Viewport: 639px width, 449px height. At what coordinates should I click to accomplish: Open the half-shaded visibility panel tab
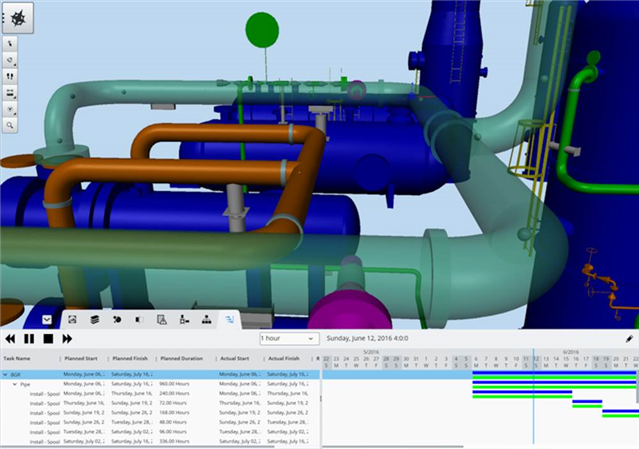[x=139, y=319]
